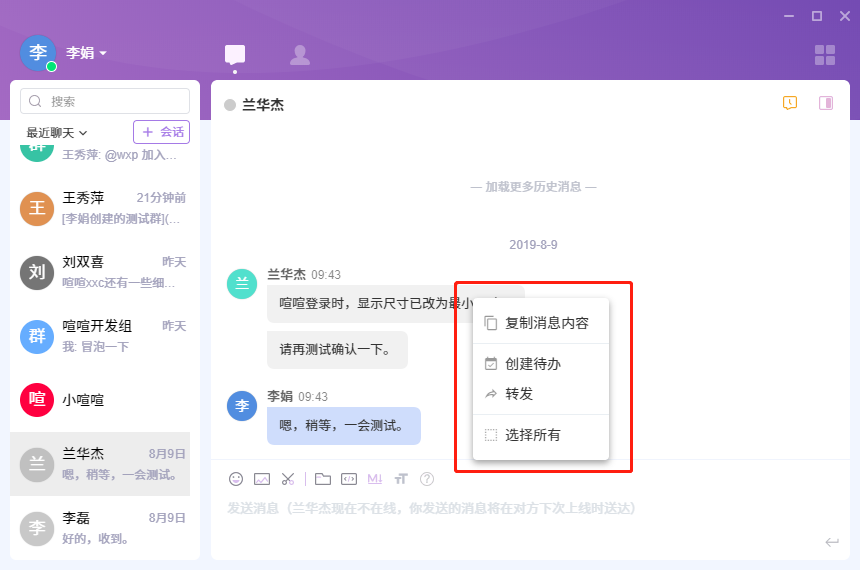Image resolution: width=860 pixels, height=570 pixels.
Task: Open the apps grid icon
Action: tap(825, 55)
